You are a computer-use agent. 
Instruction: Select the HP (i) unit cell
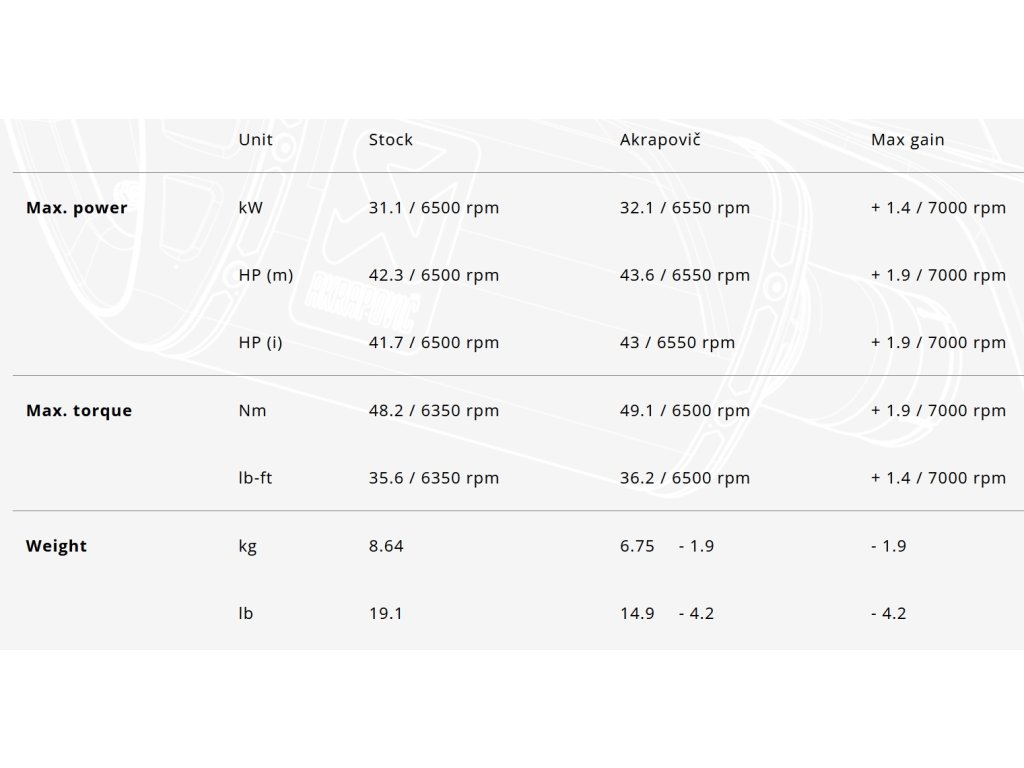point(260,343)
